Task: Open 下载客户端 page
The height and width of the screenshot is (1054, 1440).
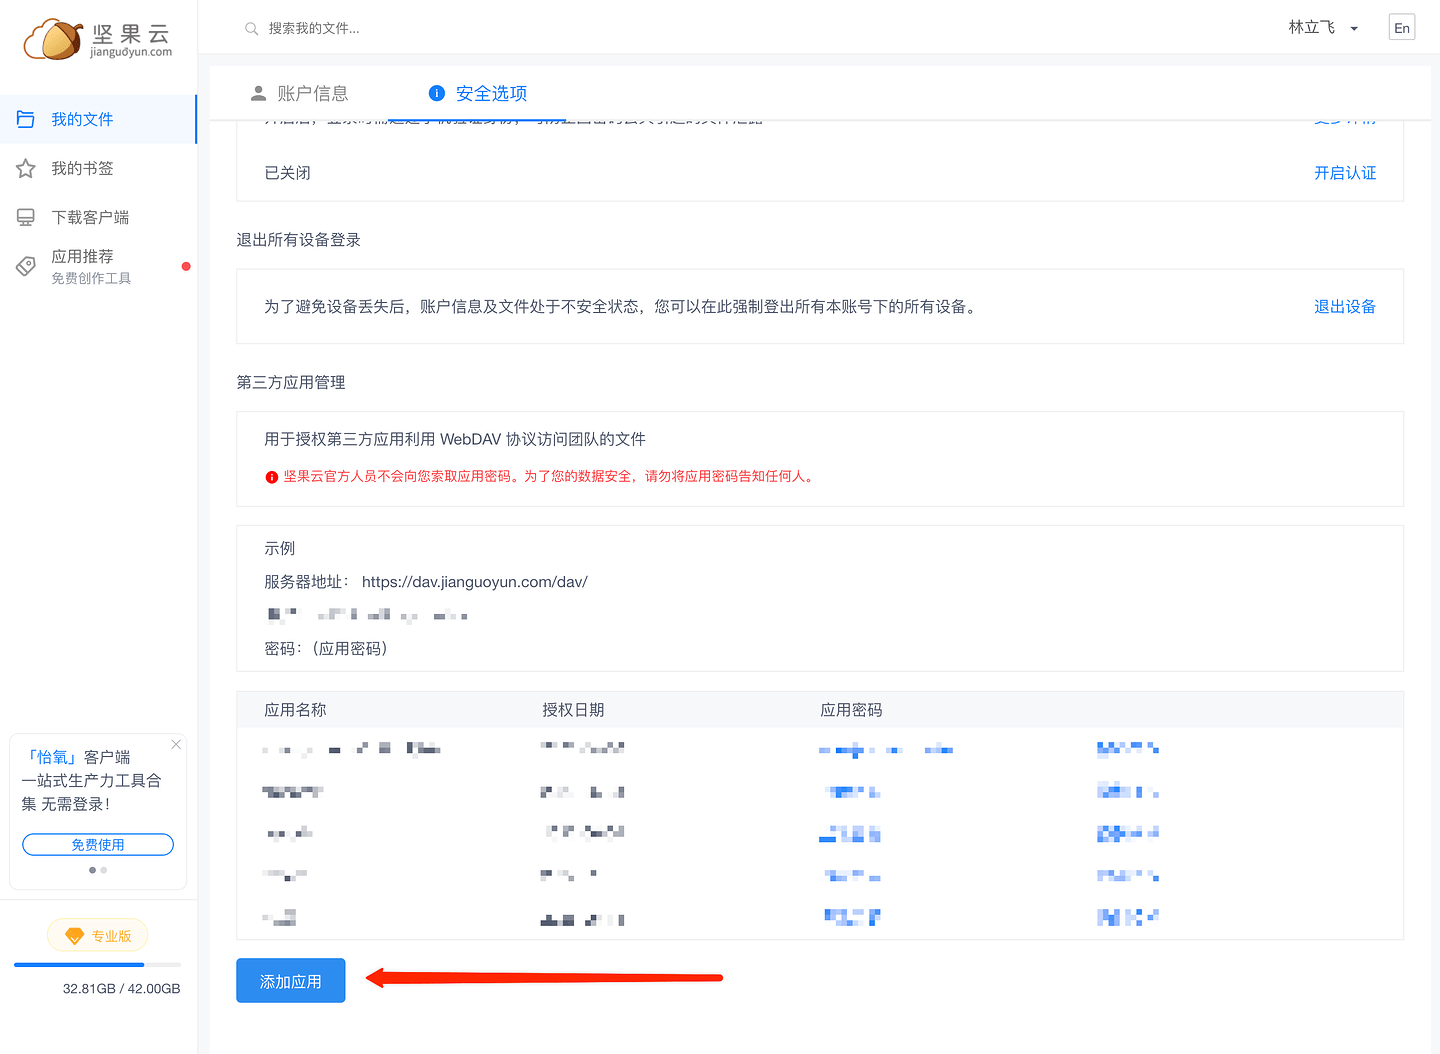Action: click(x=98, y=217)
